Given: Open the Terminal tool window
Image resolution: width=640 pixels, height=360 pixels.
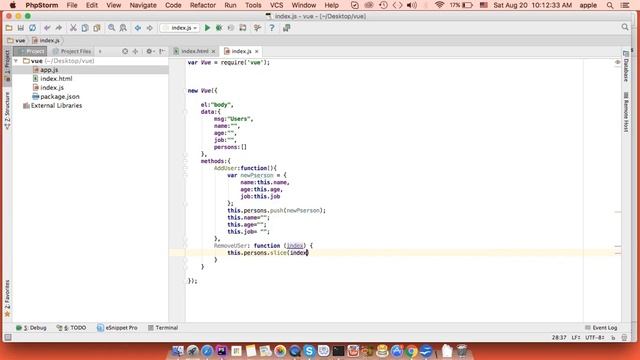Looking at the screenshot, I should tap(163, 328).
